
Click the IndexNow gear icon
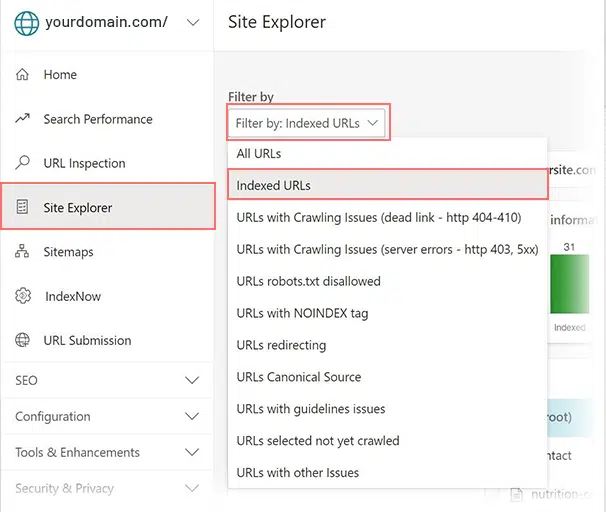click(x=23, y=296)
